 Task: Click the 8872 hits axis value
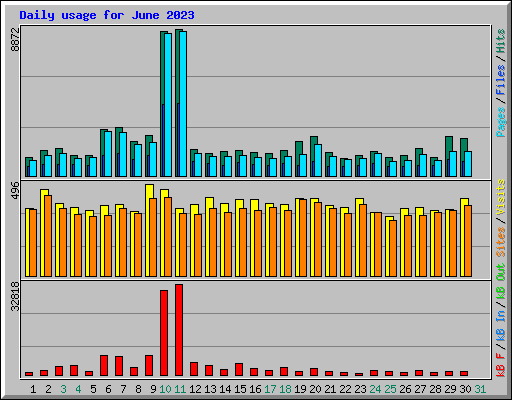[x=15, y=39]
